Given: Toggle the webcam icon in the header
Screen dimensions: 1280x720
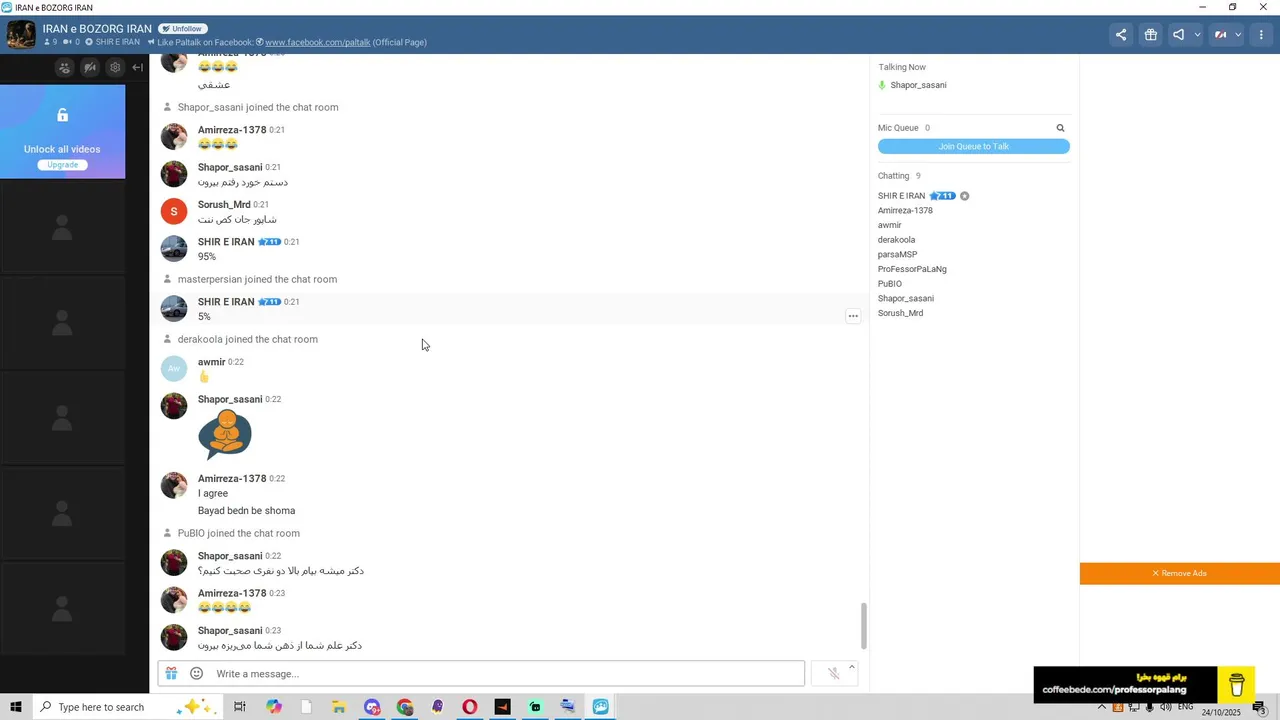Looking at the screenshot, I should coord(1221,35).
